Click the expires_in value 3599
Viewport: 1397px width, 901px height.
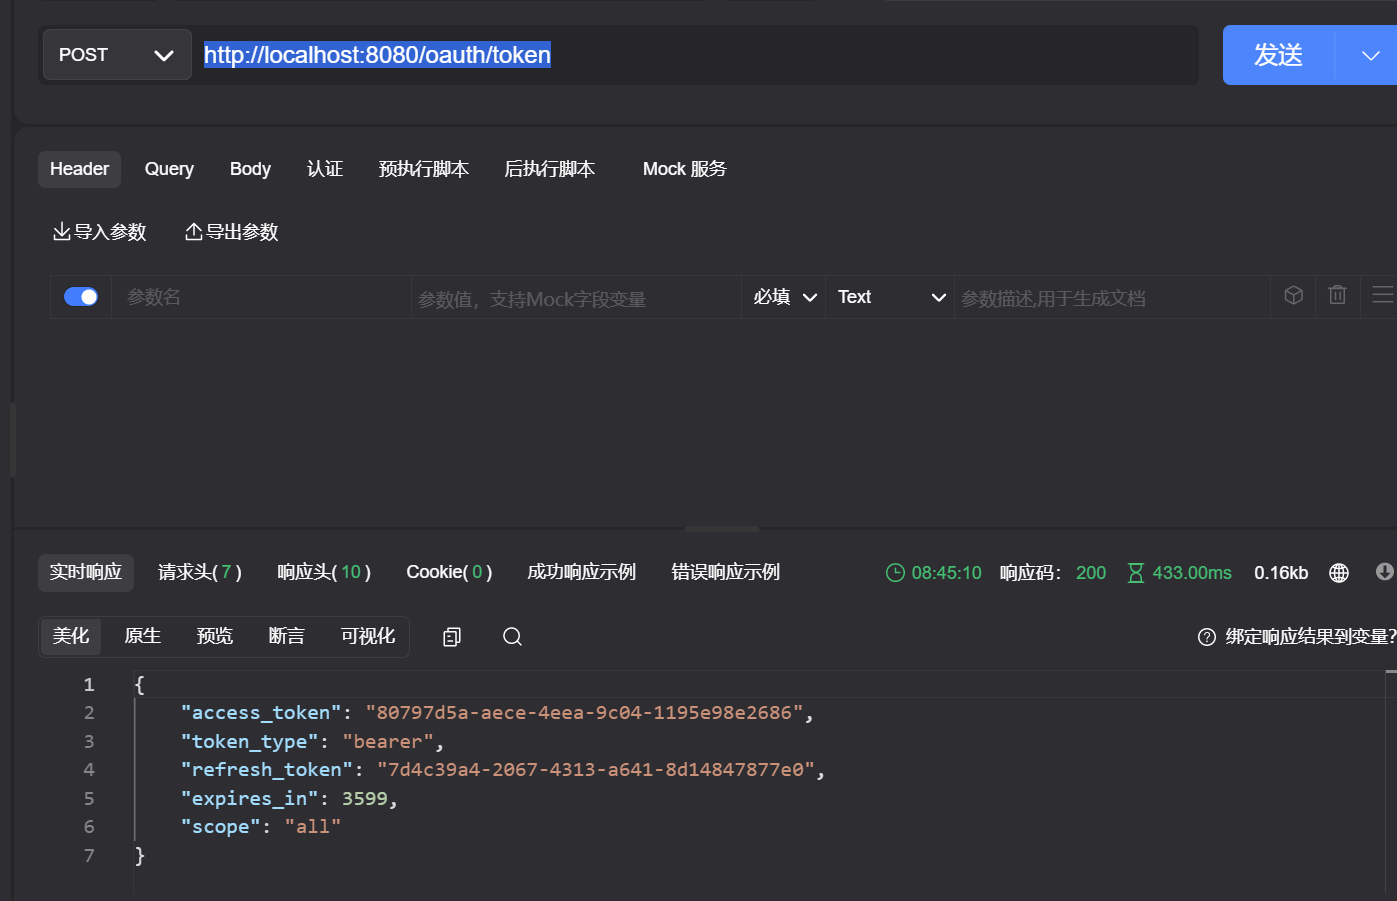click(x=365, y=799)
